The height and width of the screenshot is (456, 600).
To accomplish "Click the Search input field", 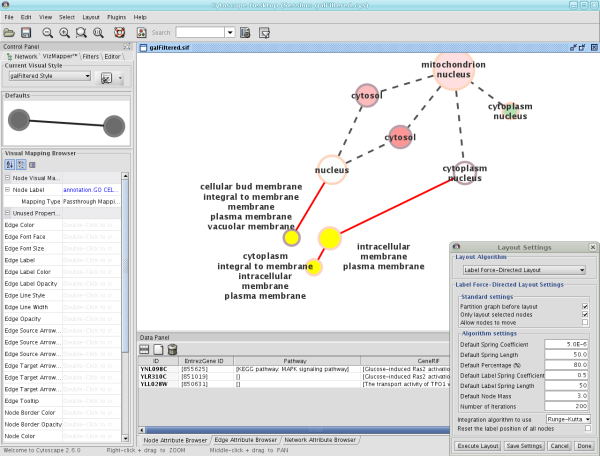I will coord(199,33).
